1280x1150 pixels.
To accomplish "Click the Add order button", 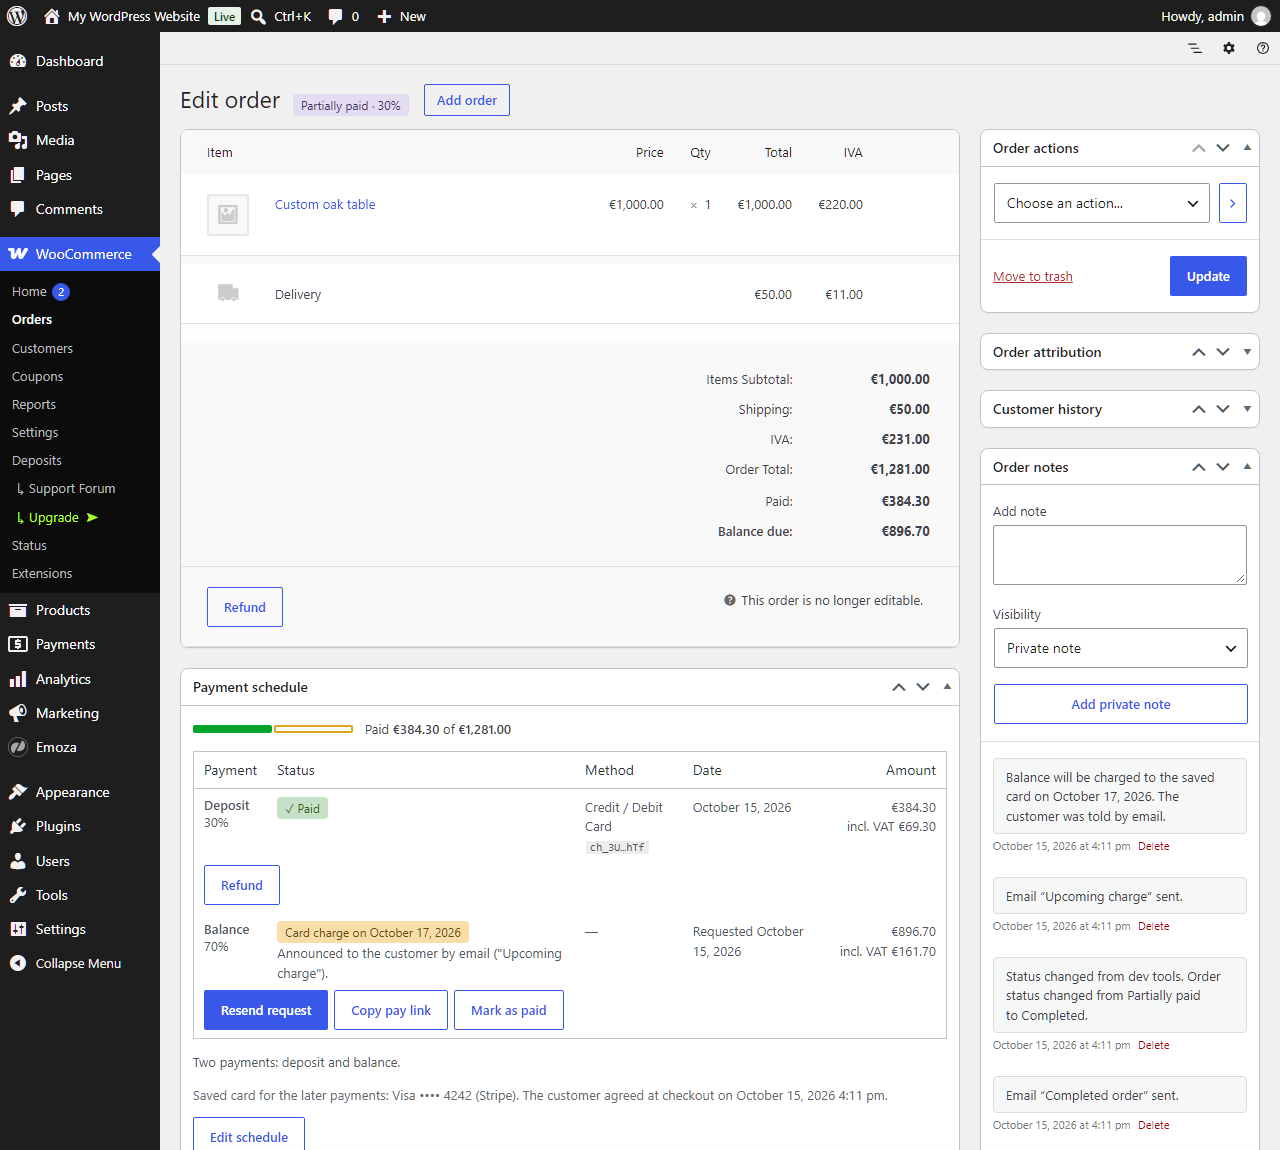I will [x=467, y=100].
